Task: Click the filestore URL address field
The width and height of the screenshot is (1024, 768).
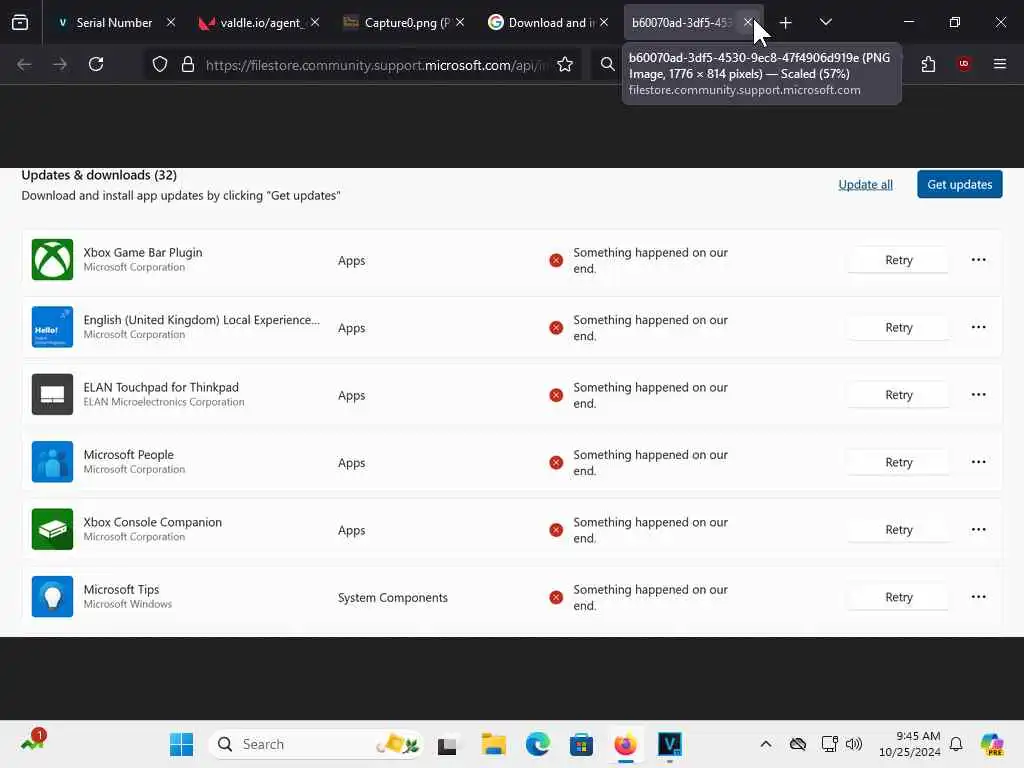Action: coord(376,65)
